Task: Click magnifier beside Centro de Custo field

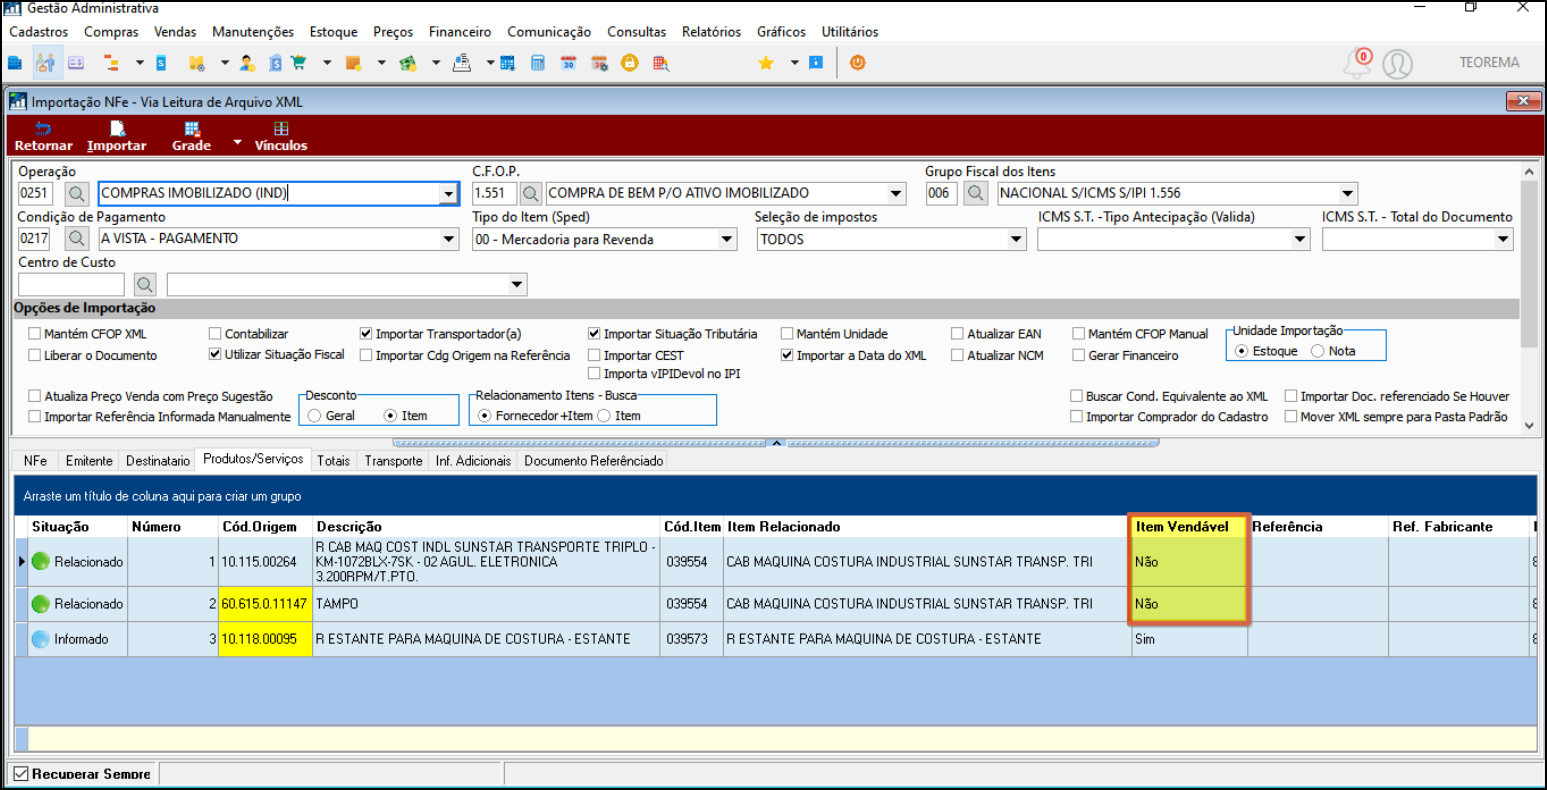Action: point(145,285)
